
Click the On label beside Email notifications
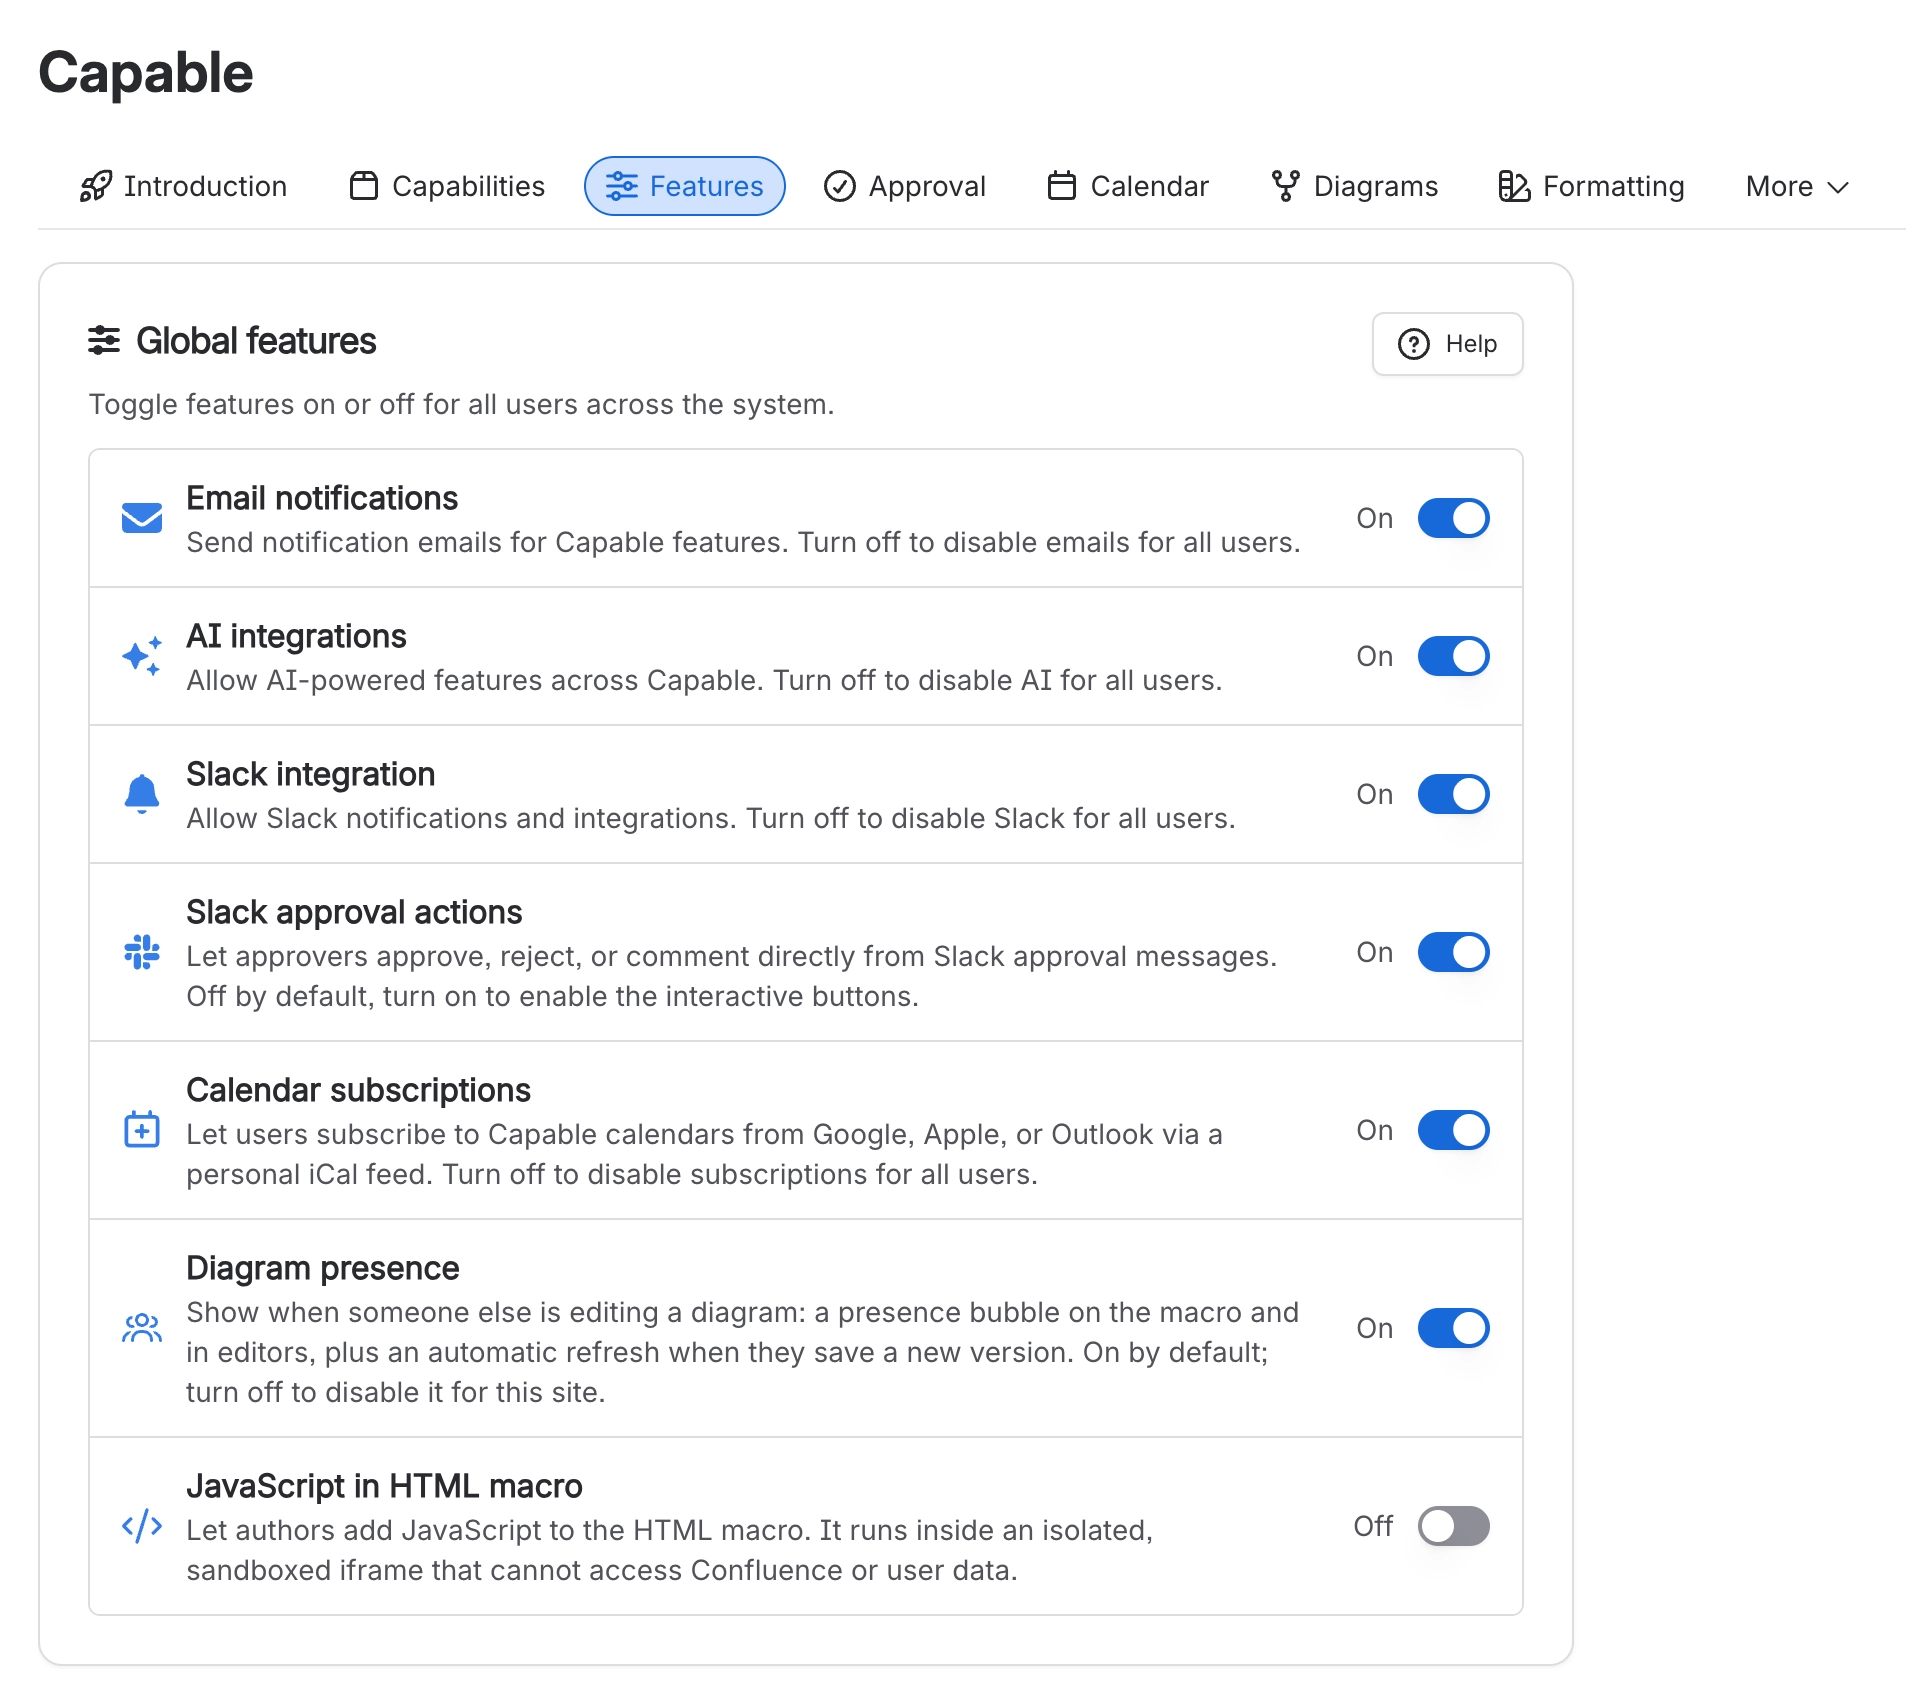click(1375, 518)
